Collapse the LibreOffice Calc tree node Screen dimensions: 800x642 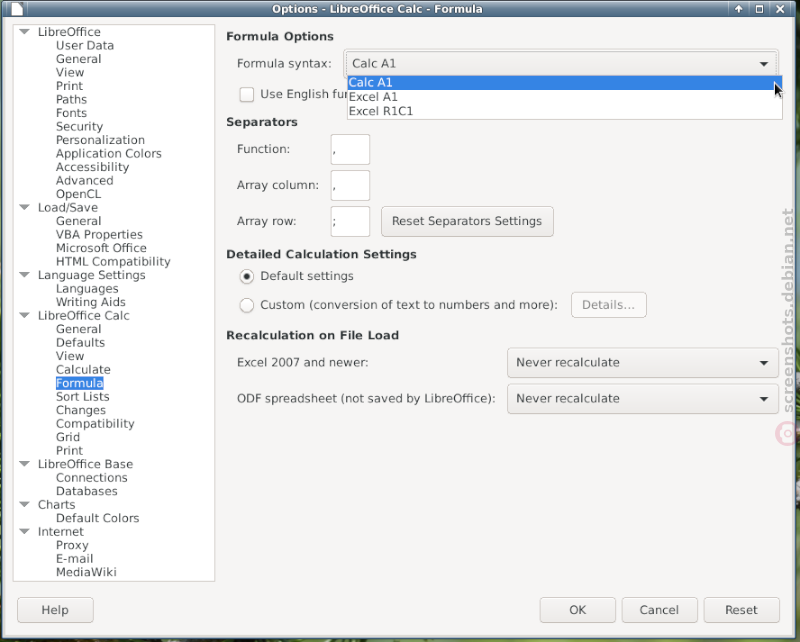click(24, 315)
